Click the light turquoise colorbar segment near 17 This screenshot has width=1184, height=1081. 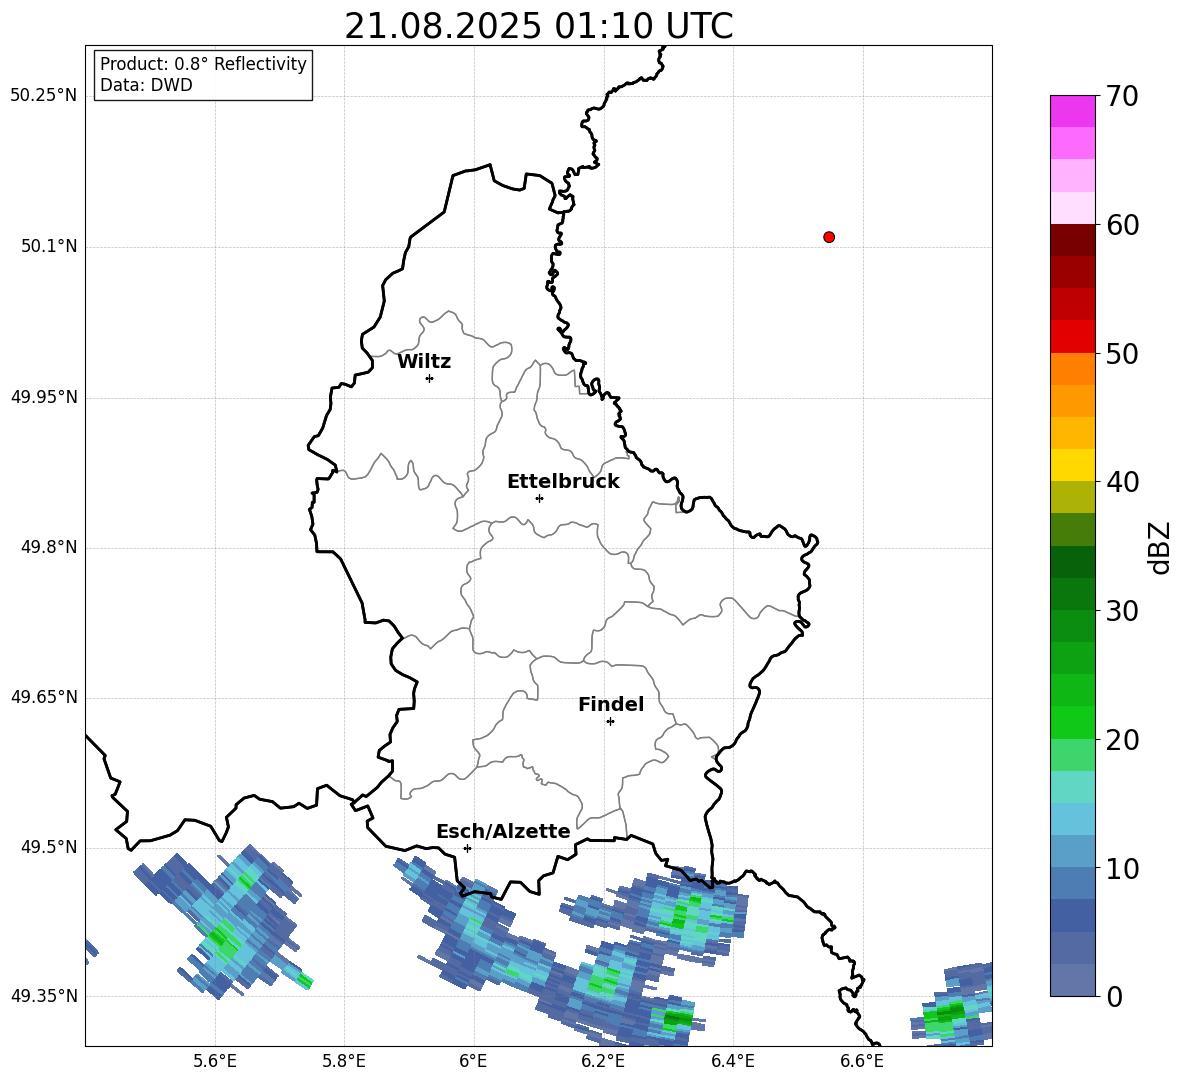tap(1073, 787)
